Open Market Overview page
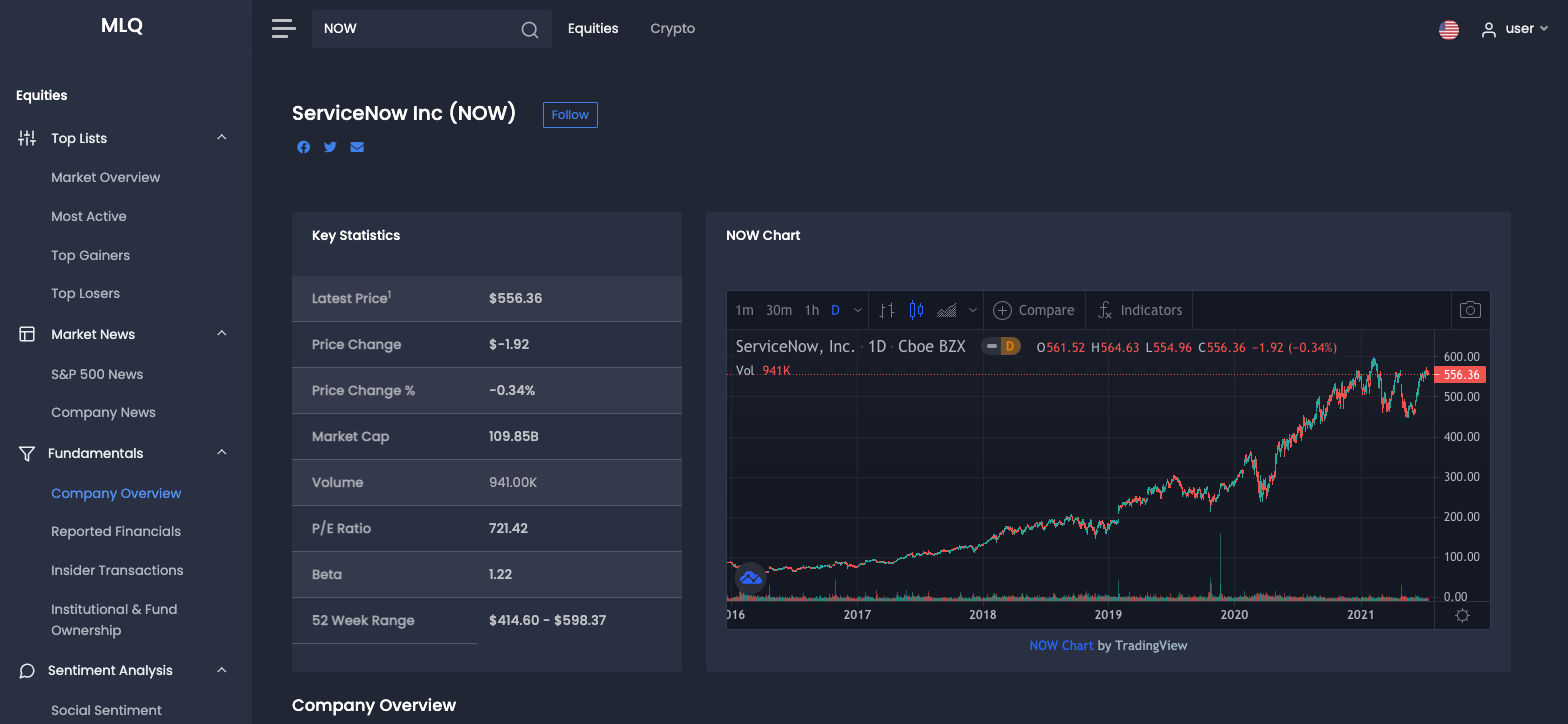This screenshot has width=1568, height=724. tap(106, 177)
